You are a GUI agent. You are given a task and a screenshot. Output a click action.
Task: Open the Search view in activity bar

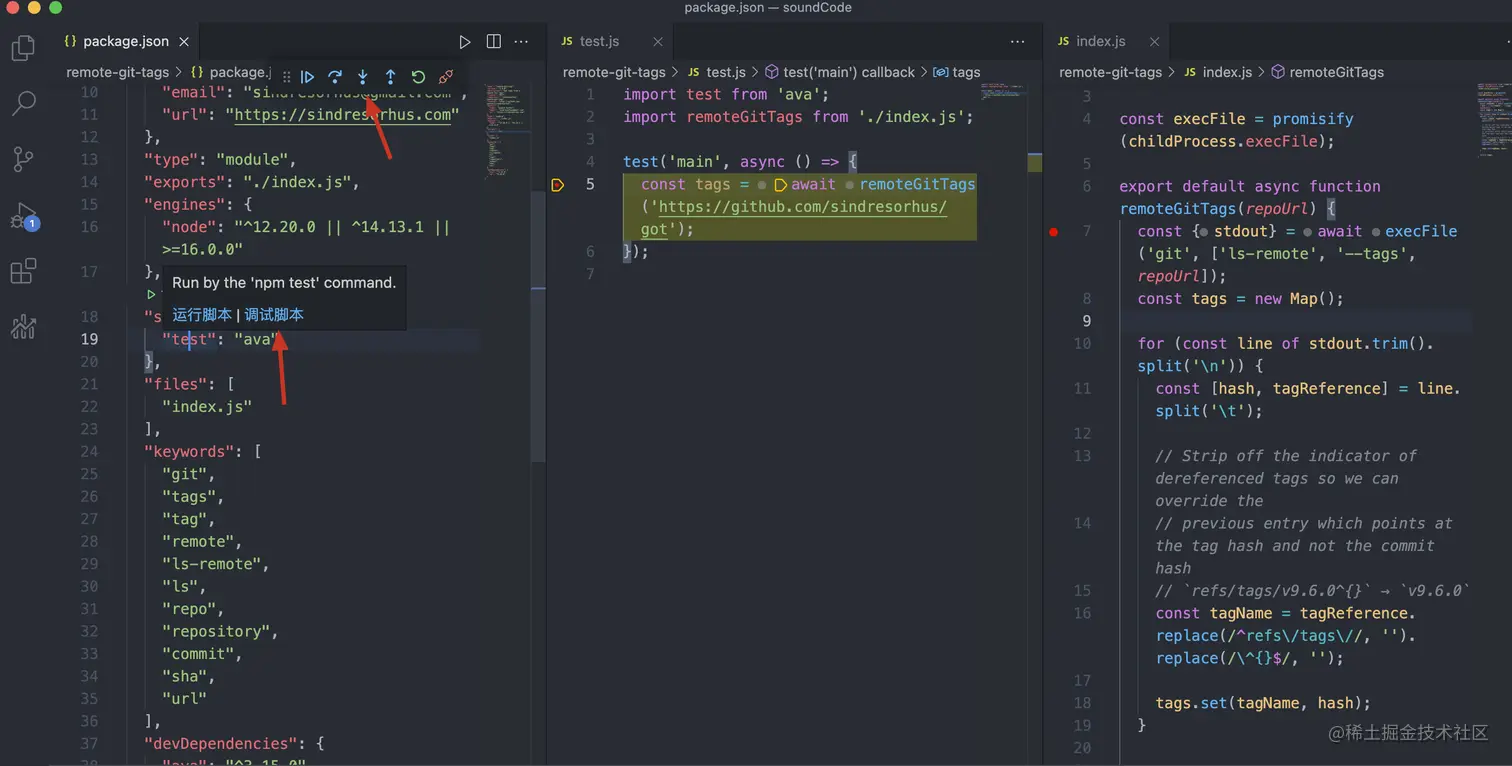[x=23, y=102]
